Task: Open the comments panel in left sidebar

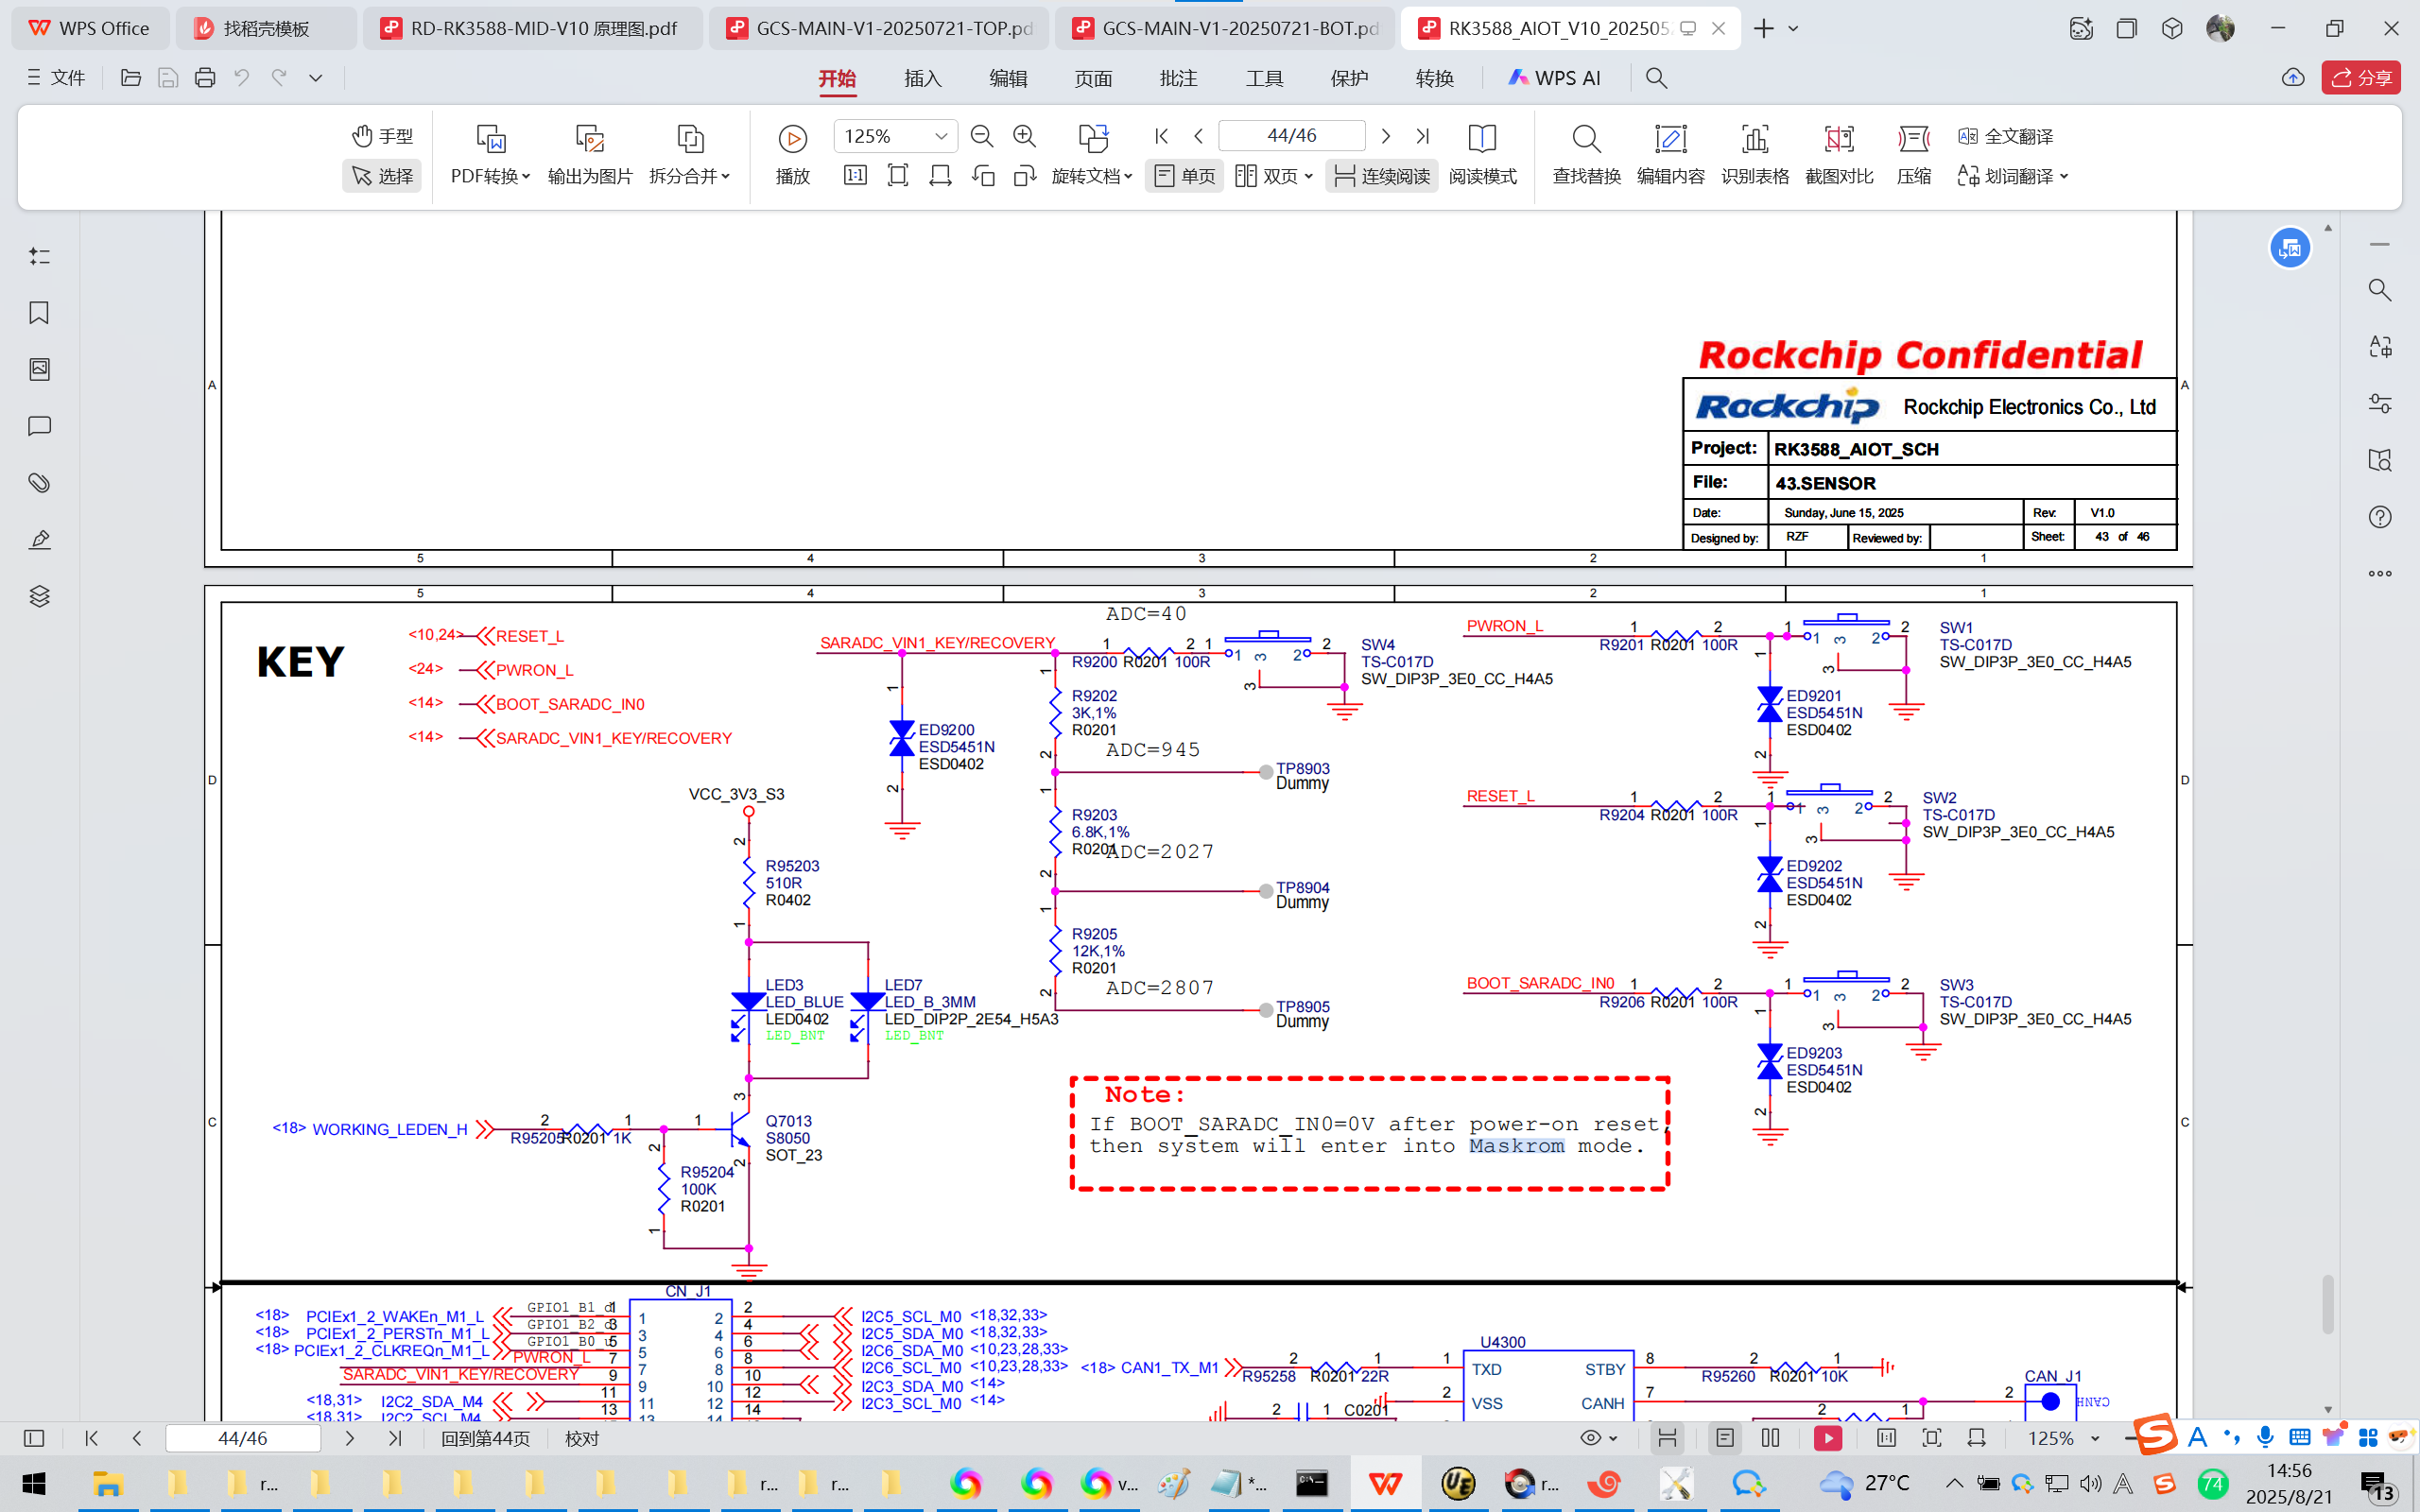Action: coord(39,426)
